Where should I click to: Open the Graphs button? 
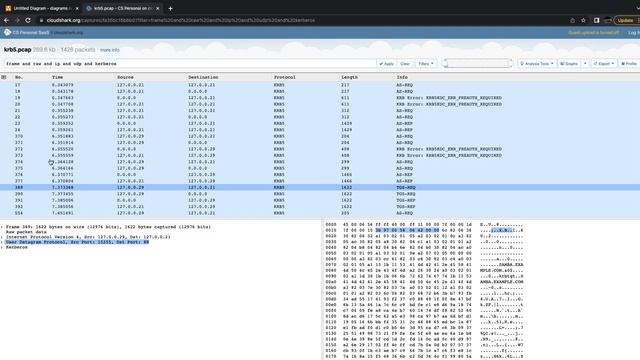coord(569,64)
